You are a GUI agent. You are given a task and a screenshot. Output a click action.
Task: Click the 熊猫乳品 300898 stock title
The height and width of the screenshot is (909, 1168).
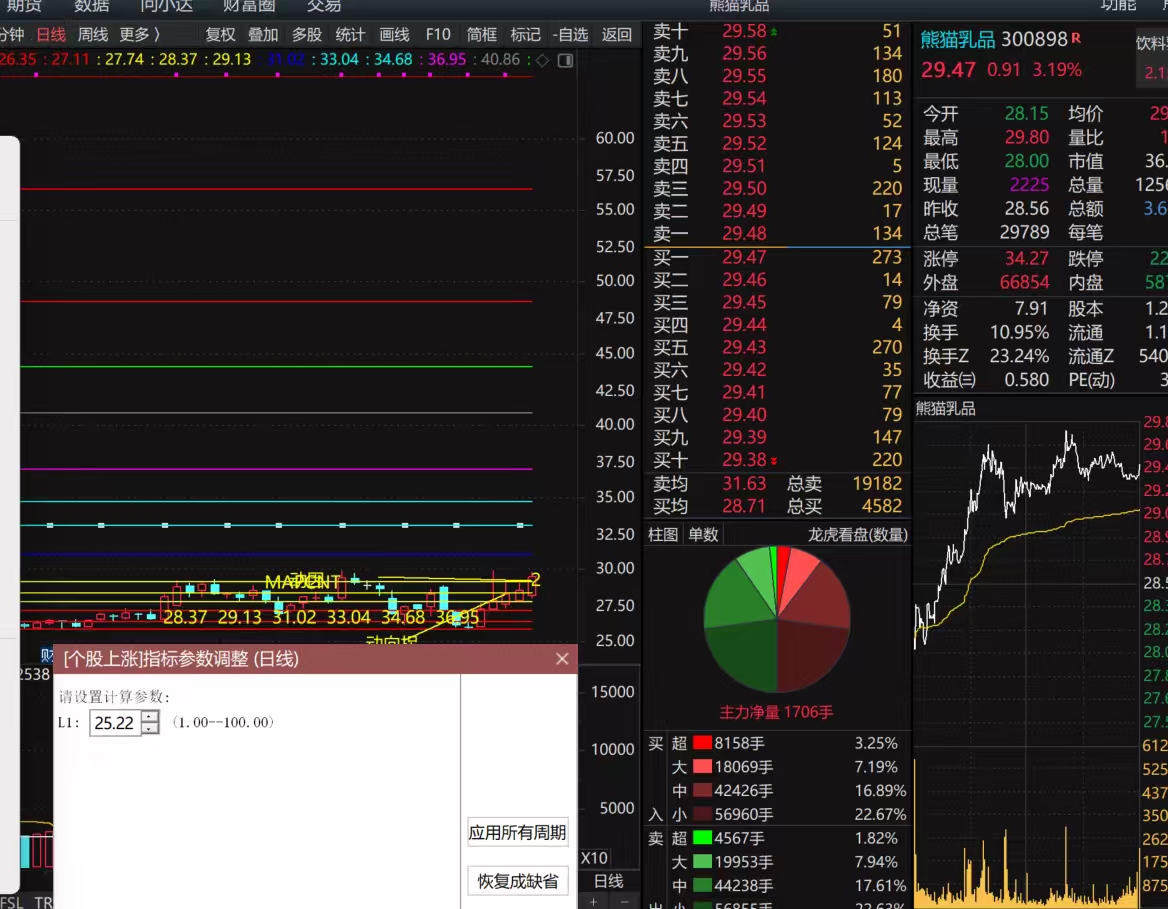point(994,39)
